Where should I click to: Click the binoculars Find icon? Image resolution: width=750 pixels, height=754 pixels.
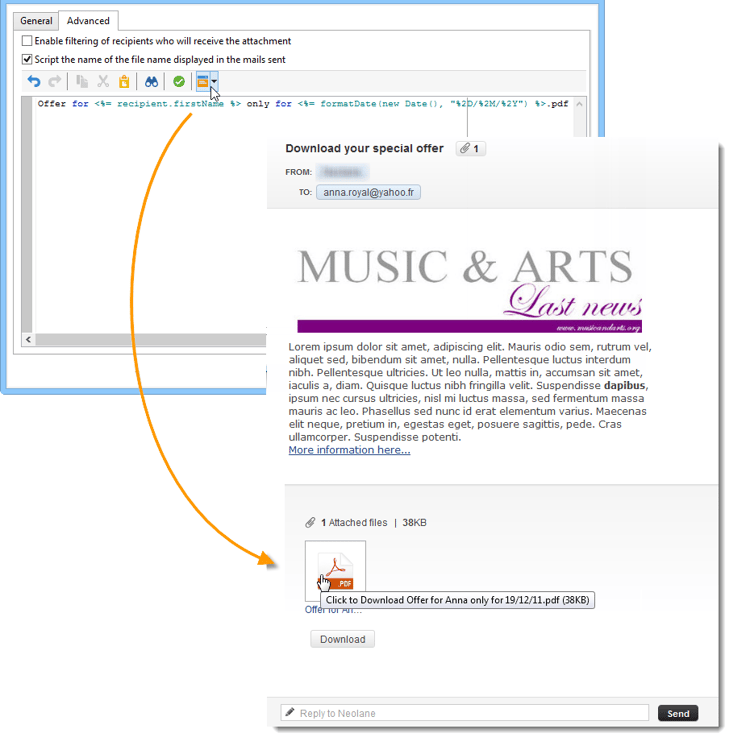(151, 81)
